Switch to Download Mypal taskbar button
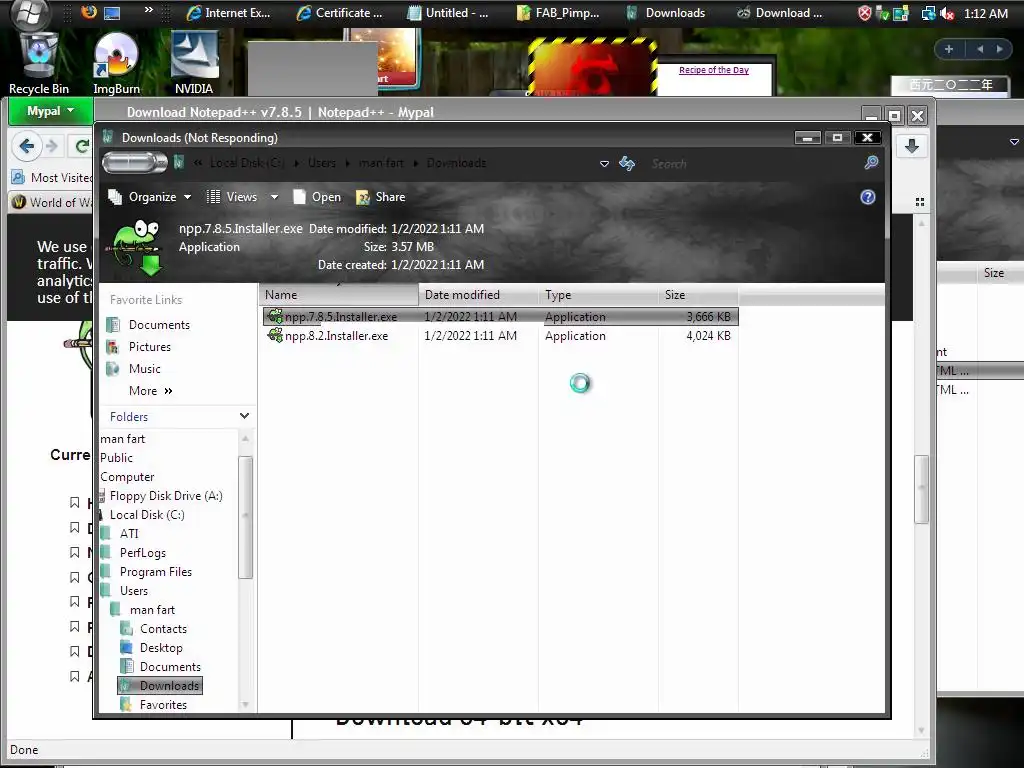 coord(780,13)
